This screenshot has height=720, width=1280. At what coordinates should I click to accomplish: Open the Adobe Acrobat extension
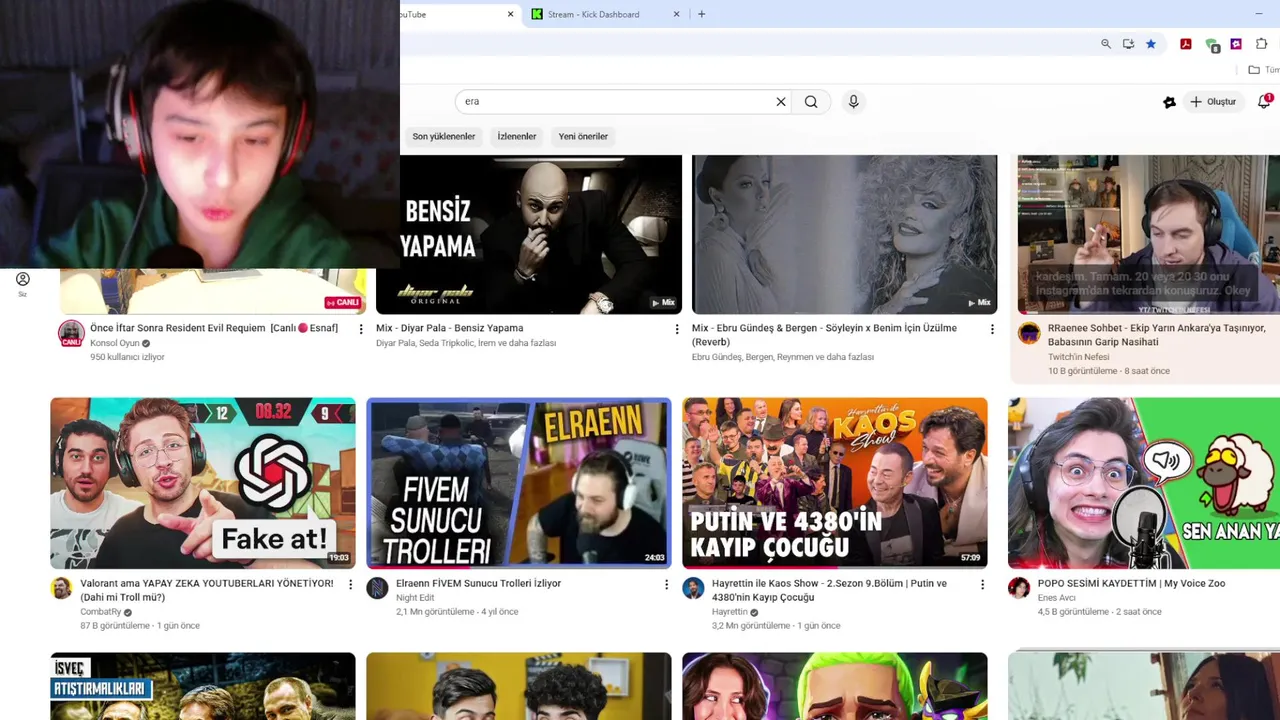pyautogui.click(x=1186, y=44)
